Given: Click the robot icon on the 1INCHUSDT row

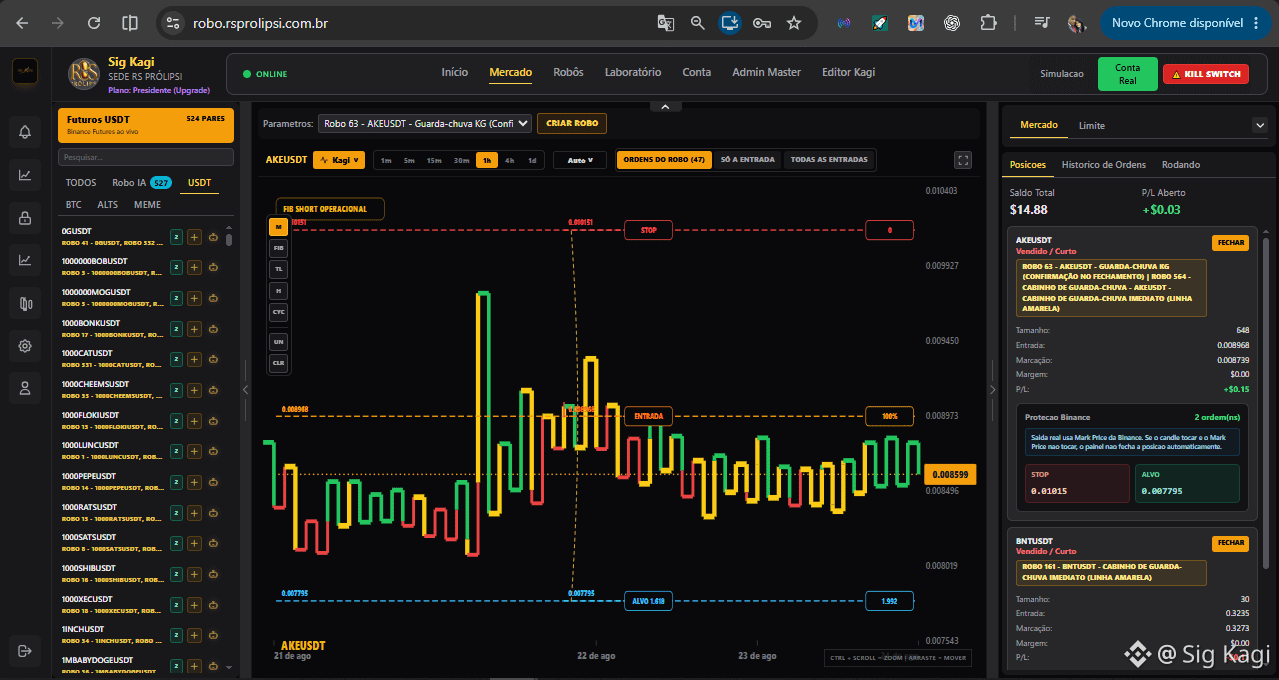Looking at the screenshot, I should [x=213, y=635].
